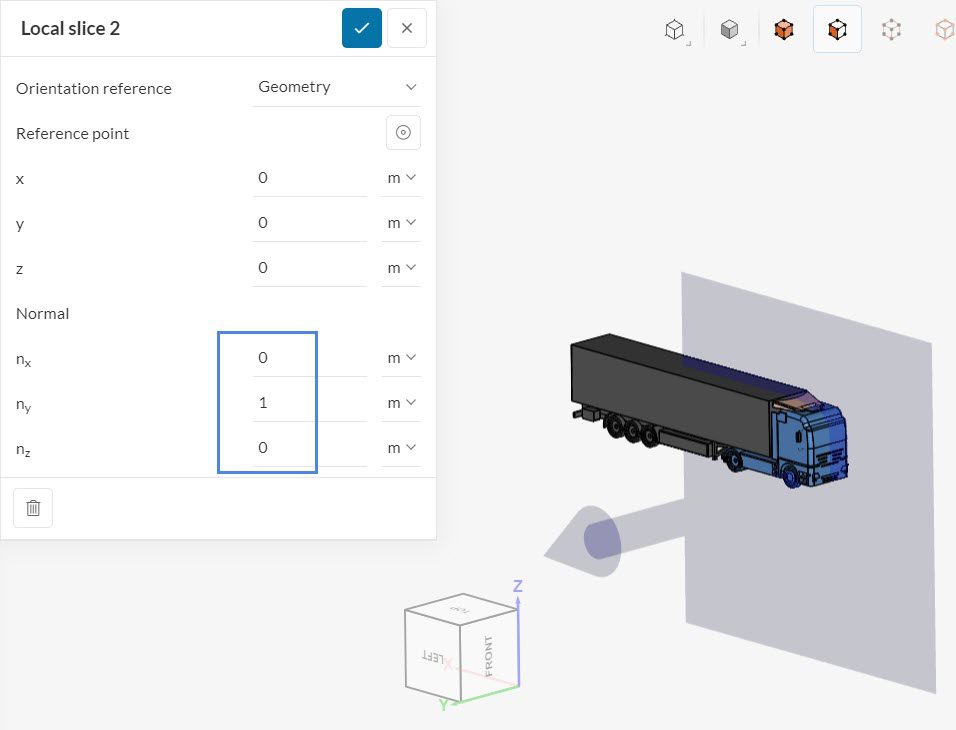
Task: Open the gray shaded cube render mode
Action: pos(731,31)
